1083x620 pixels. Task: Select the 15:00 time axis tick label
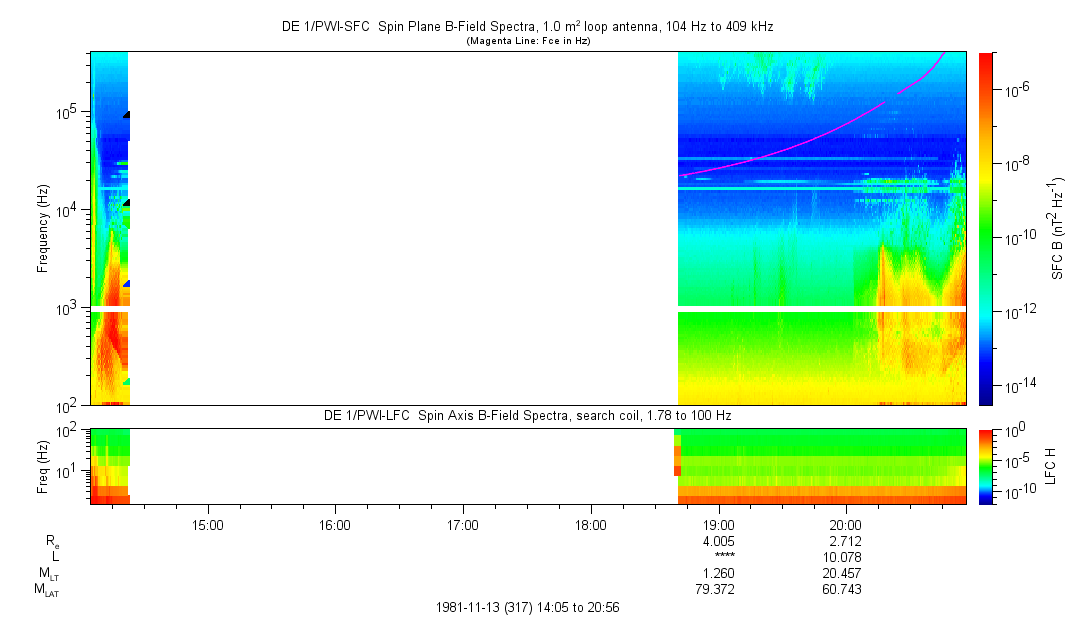click(207, 523)
